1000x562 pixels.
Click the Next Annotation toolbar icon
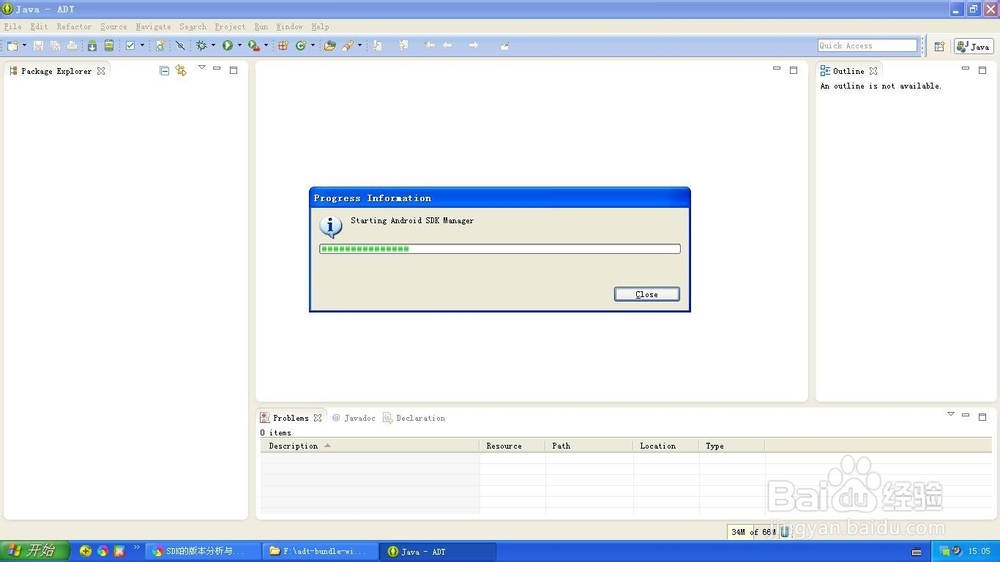coord(378,45)
